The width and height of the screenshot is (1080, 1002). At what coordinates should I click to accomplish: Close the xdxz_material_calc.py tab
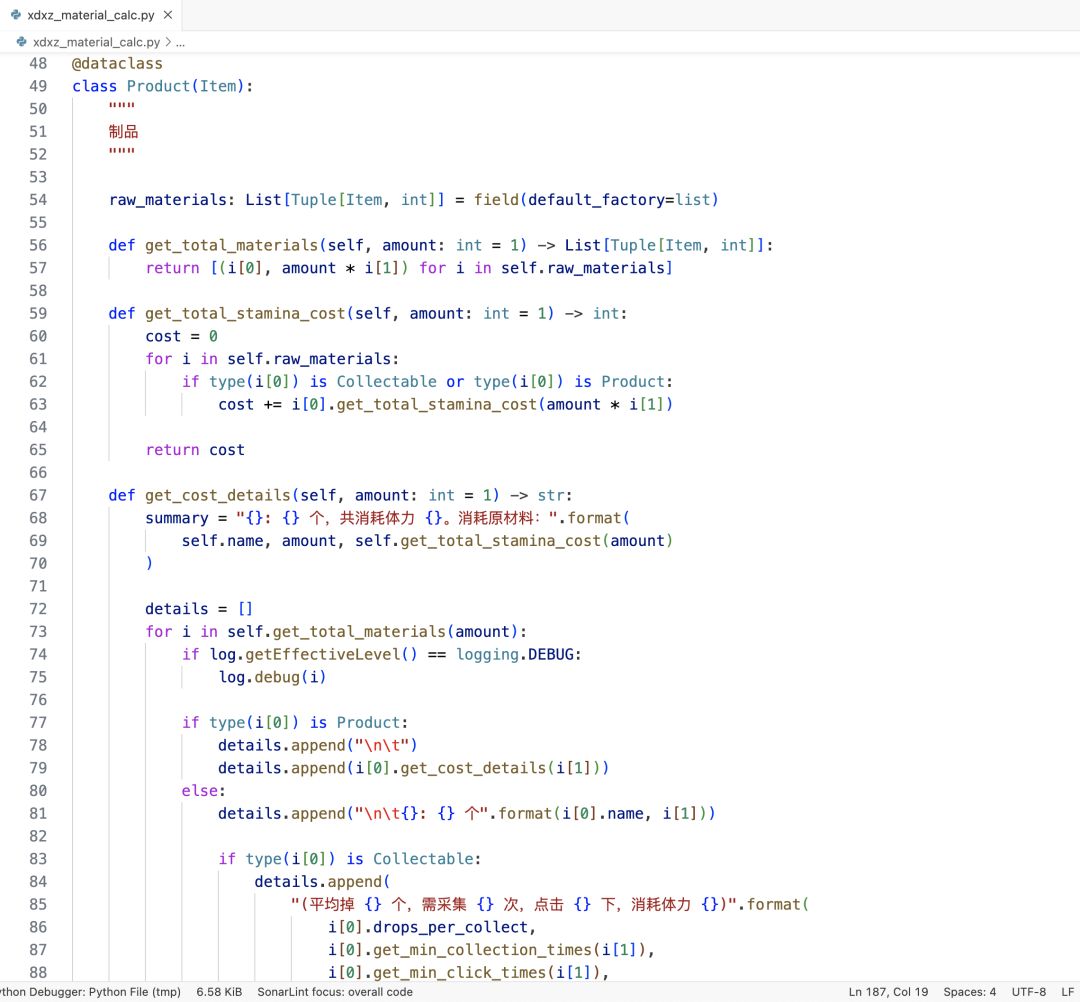click(x=167, y=15)
